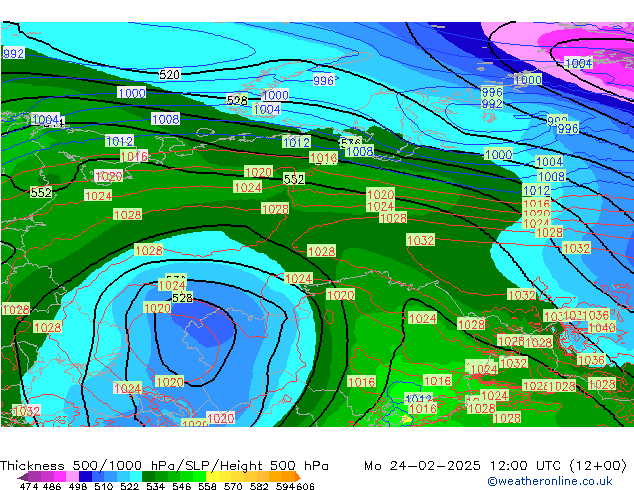Click the black 520 height contour label
This screenshot has height=490, width=634.
pos(170,75)
